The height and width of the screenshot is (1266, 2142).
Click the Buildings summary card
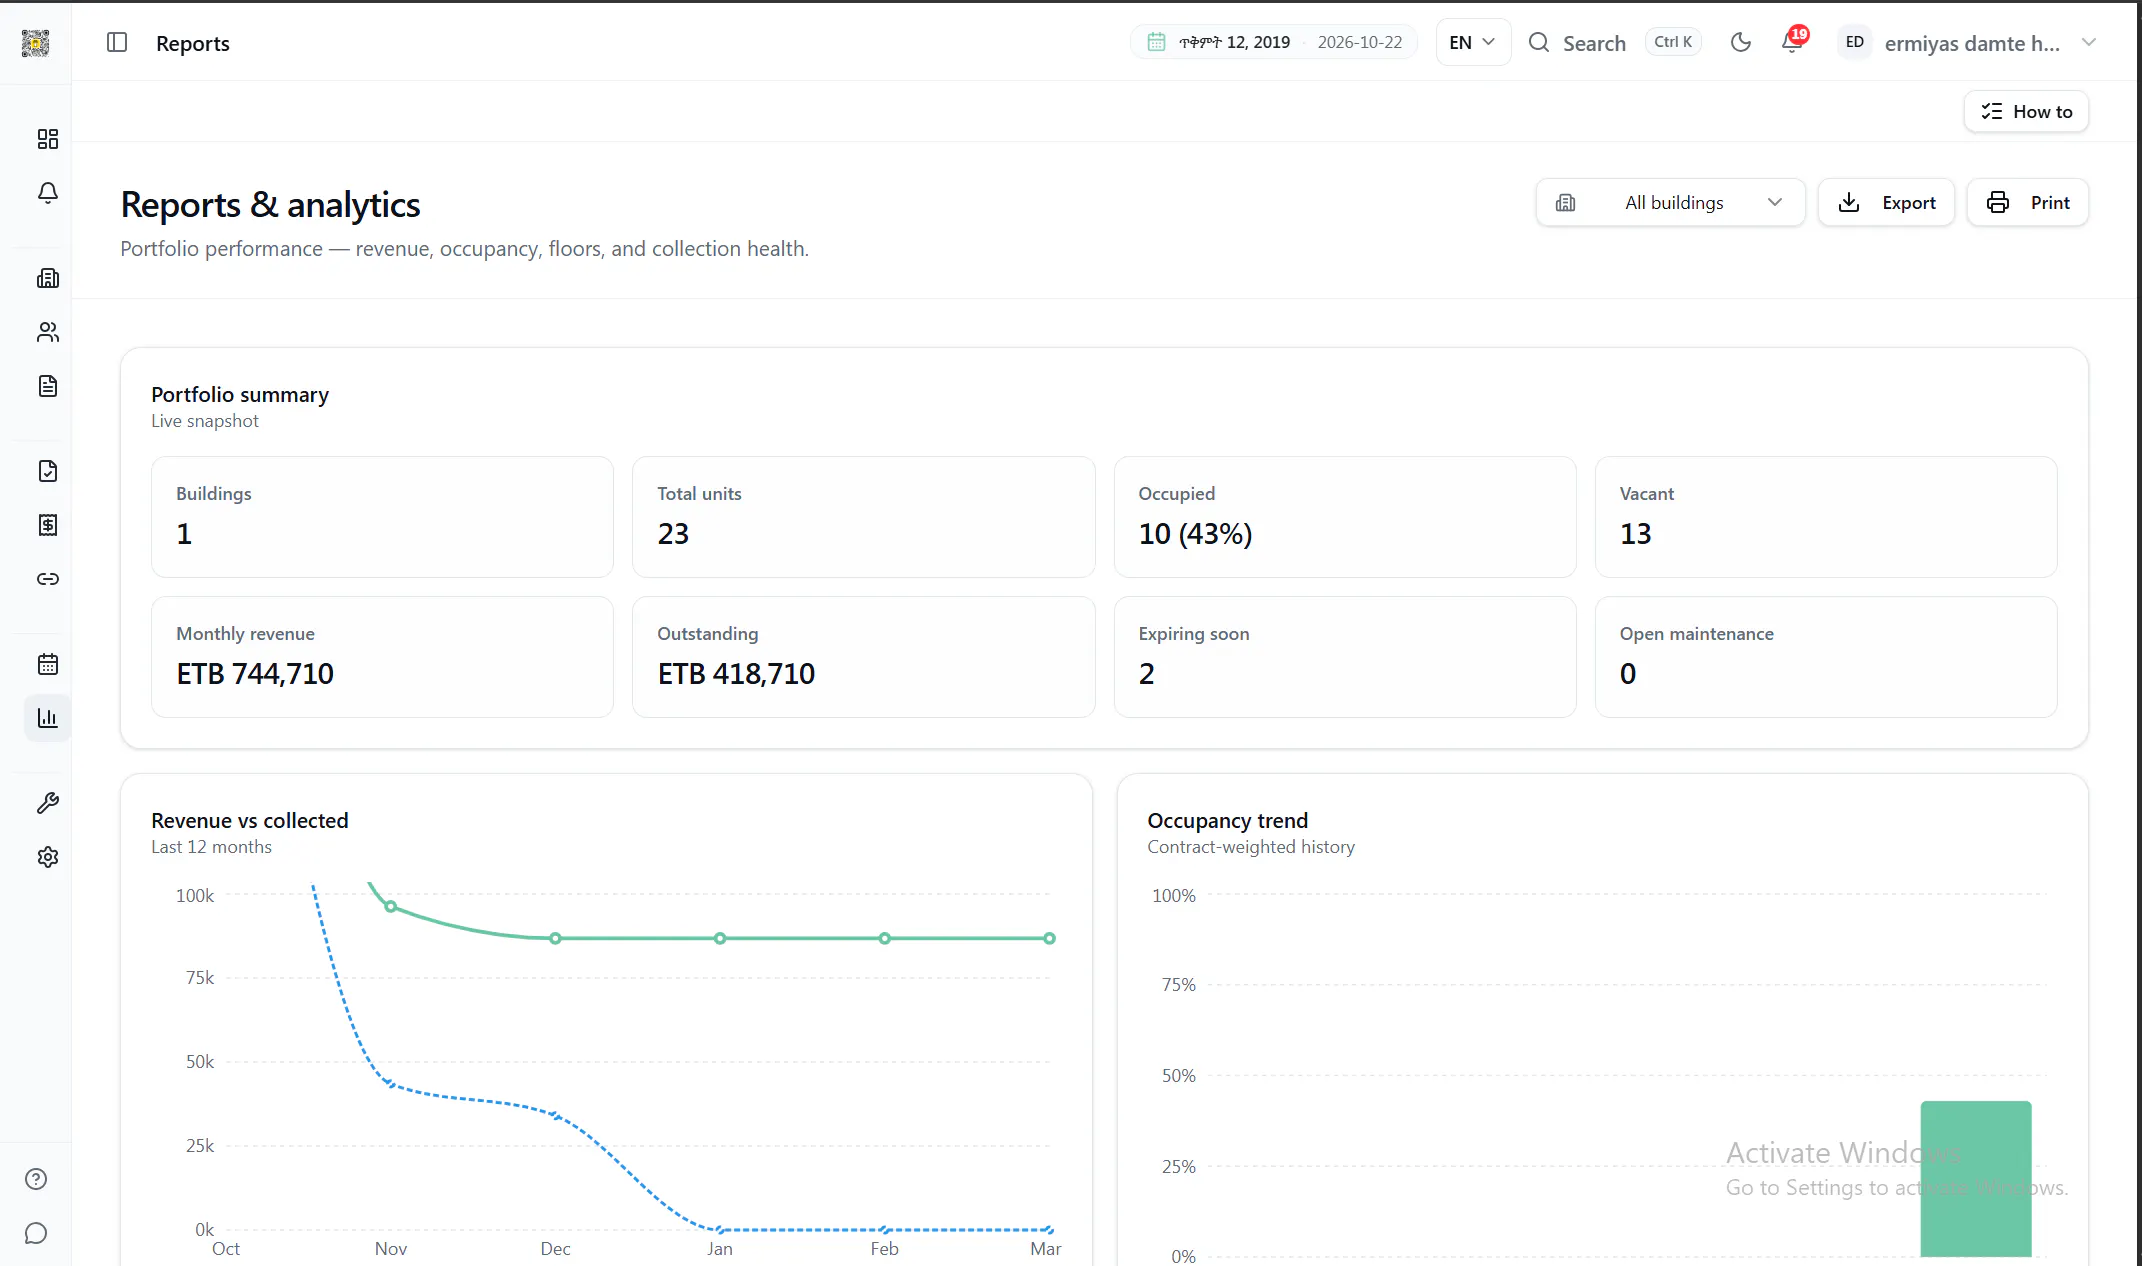(382, 517)
